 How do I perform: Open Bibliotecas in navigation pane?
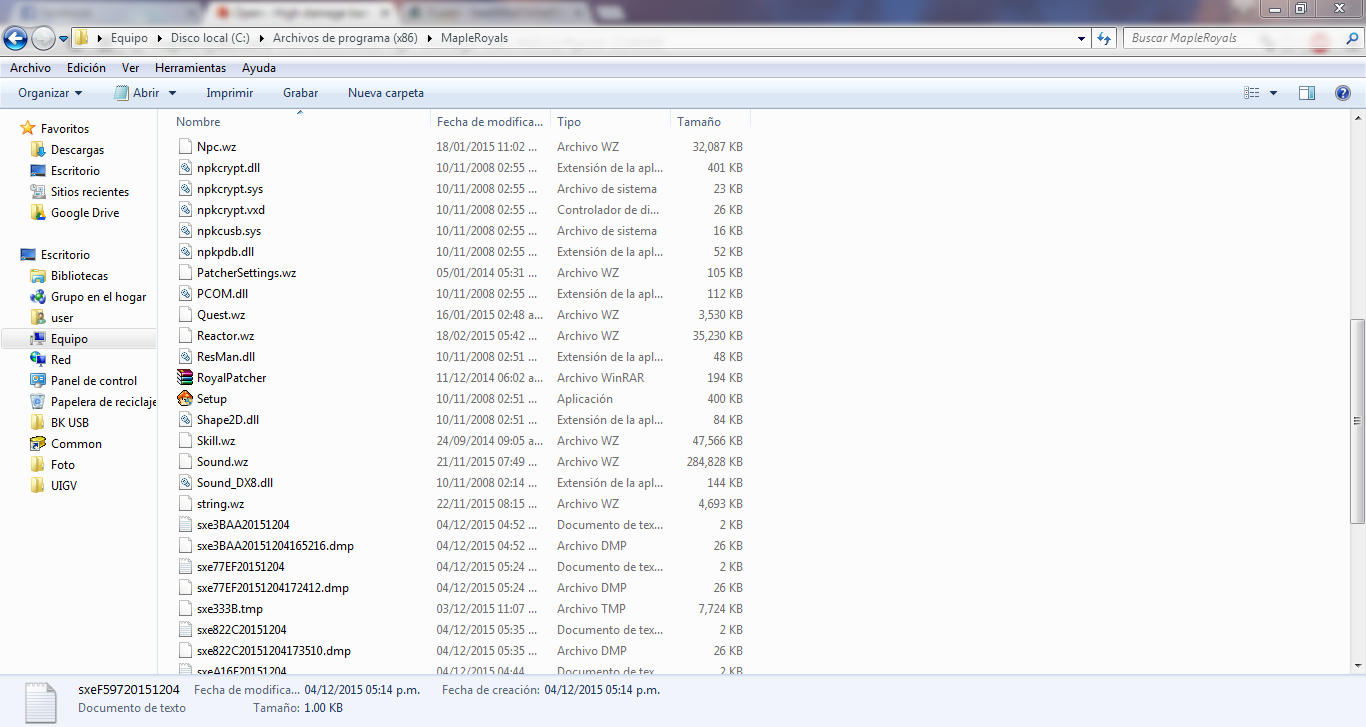79,276
